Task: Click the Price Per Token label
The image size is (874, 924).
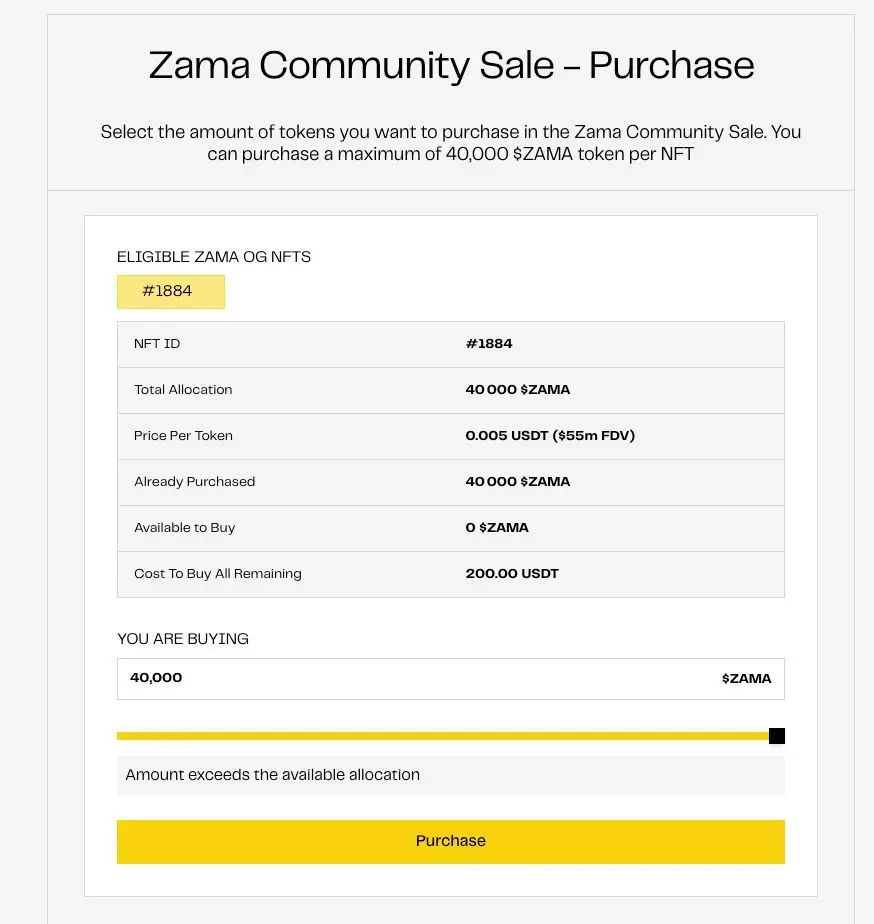Action: point(183,436)
